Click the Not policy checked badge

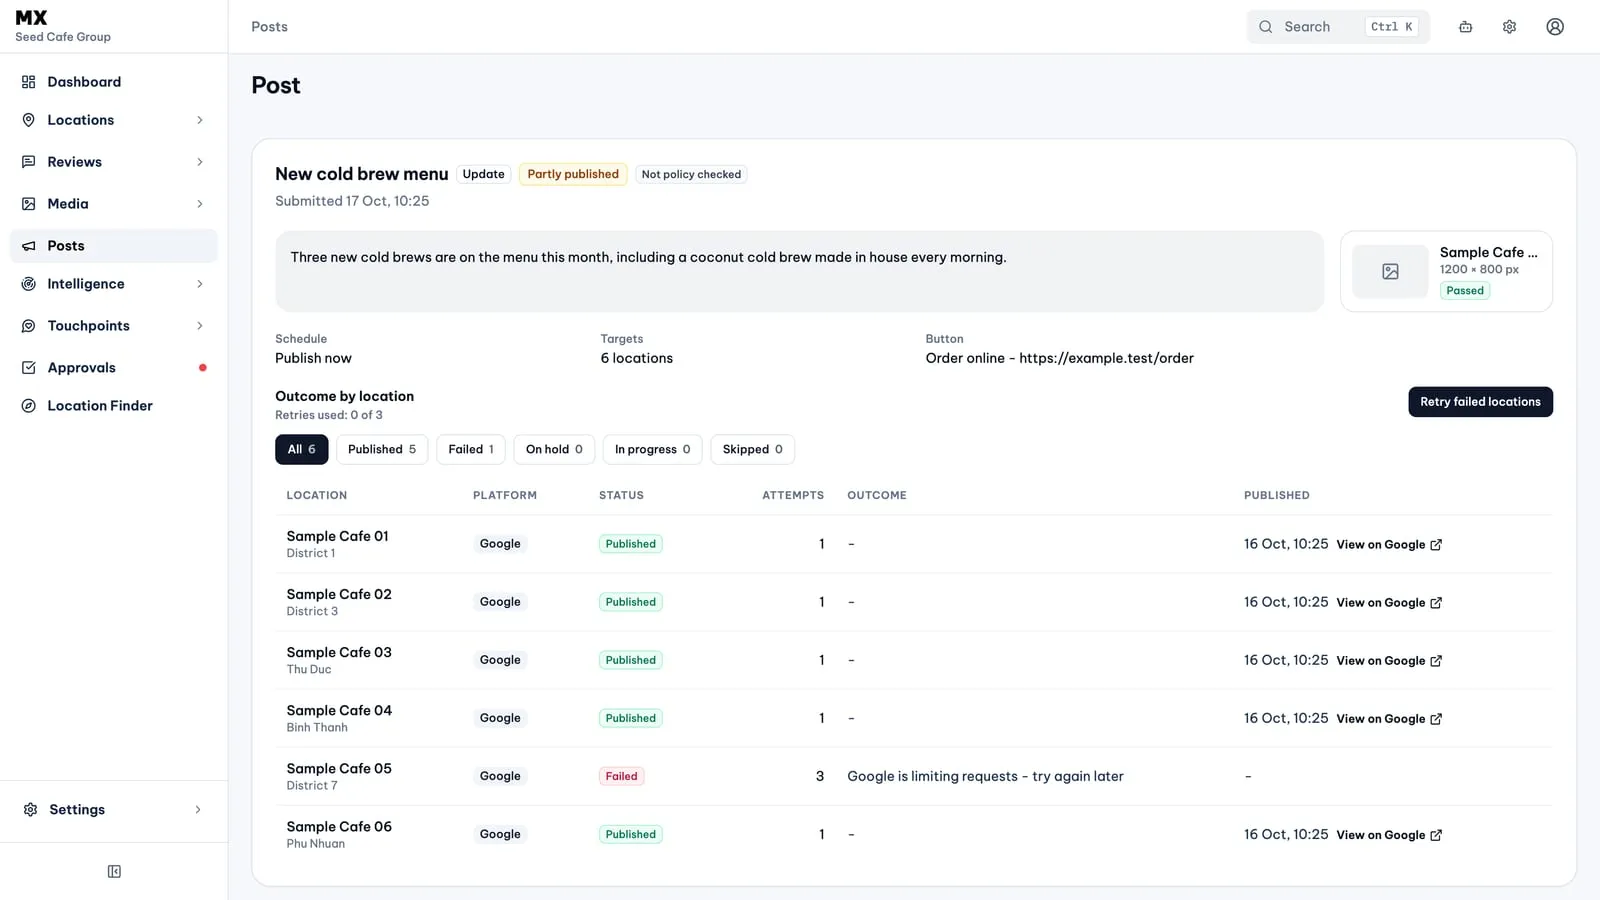click(x=691, y=174)
